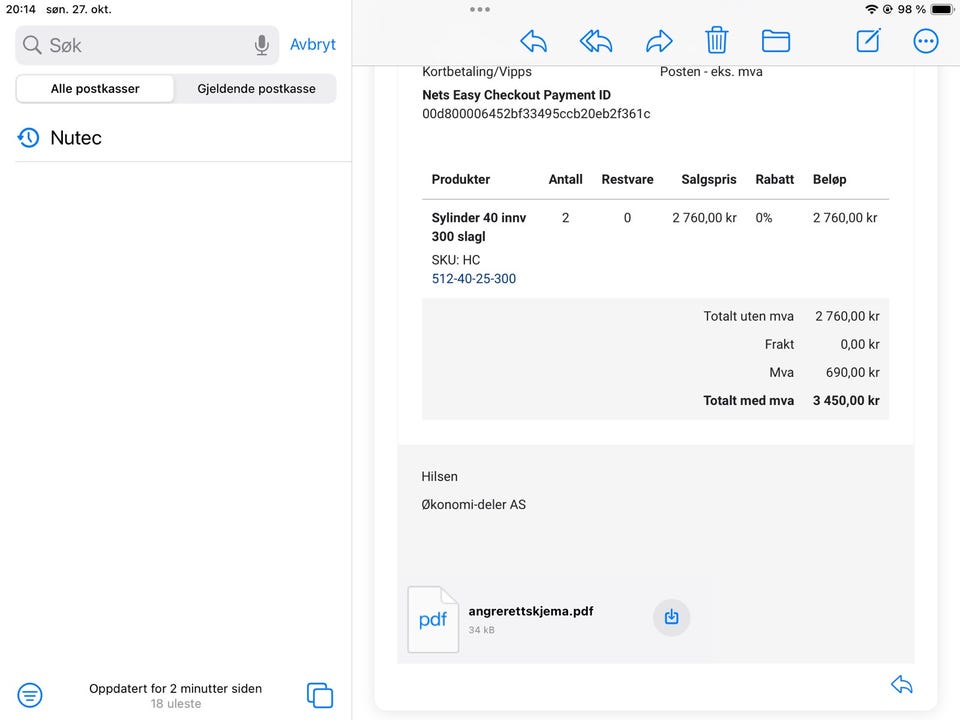Select the Alle postkasser segment

[95, 89]
